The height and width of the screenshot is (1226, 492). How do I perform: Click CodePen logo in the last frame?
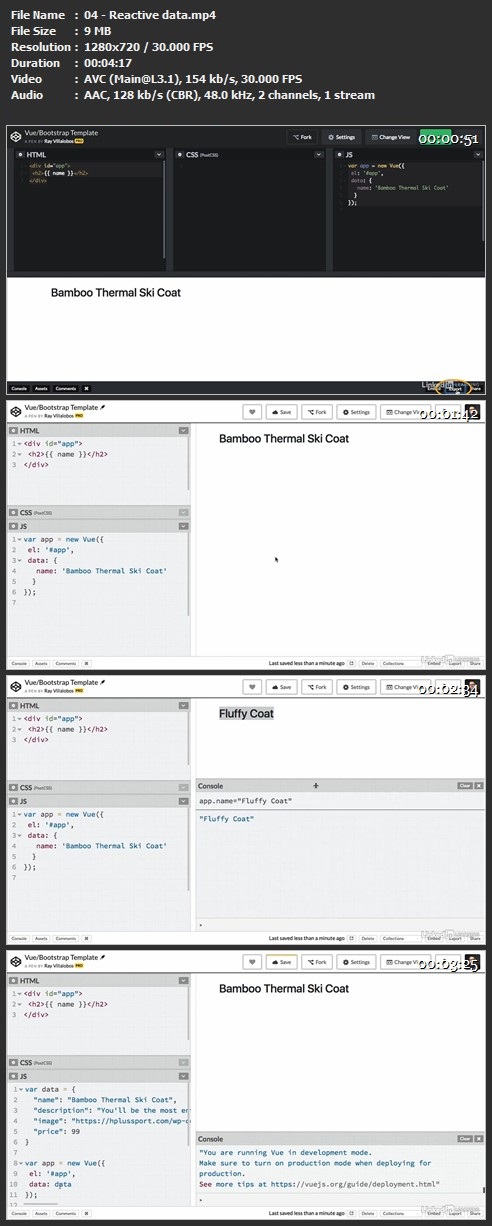(16, 961)
